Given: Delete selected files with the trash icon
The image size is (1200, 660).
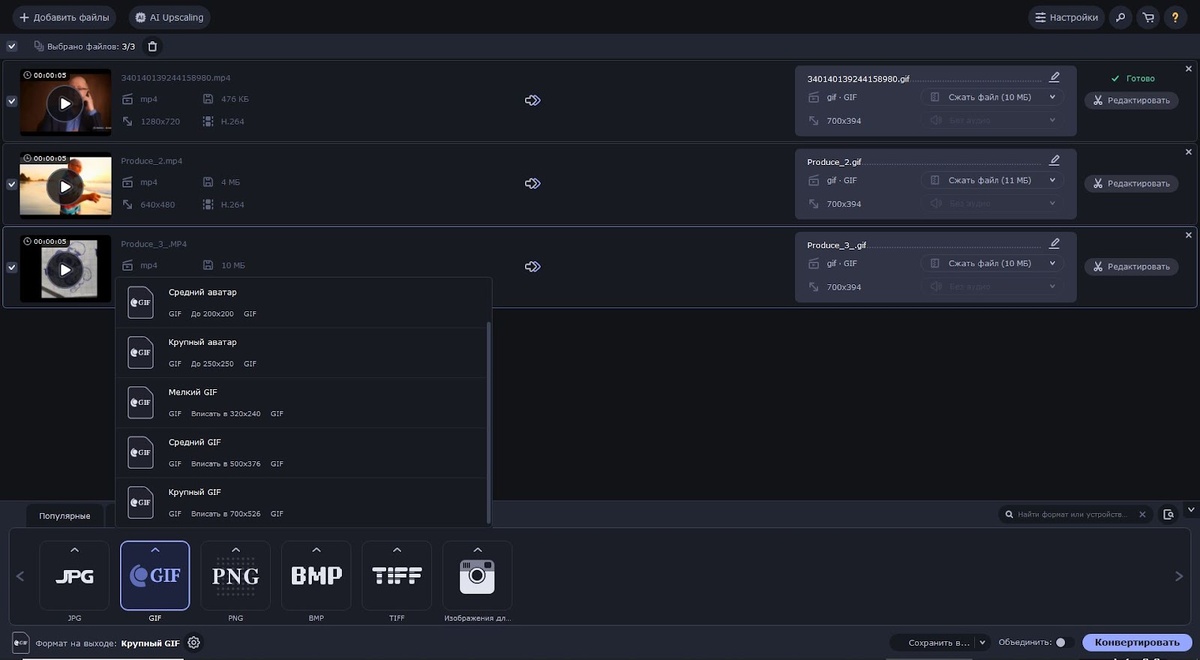Looking at the screenshot, I should (152, 46).
